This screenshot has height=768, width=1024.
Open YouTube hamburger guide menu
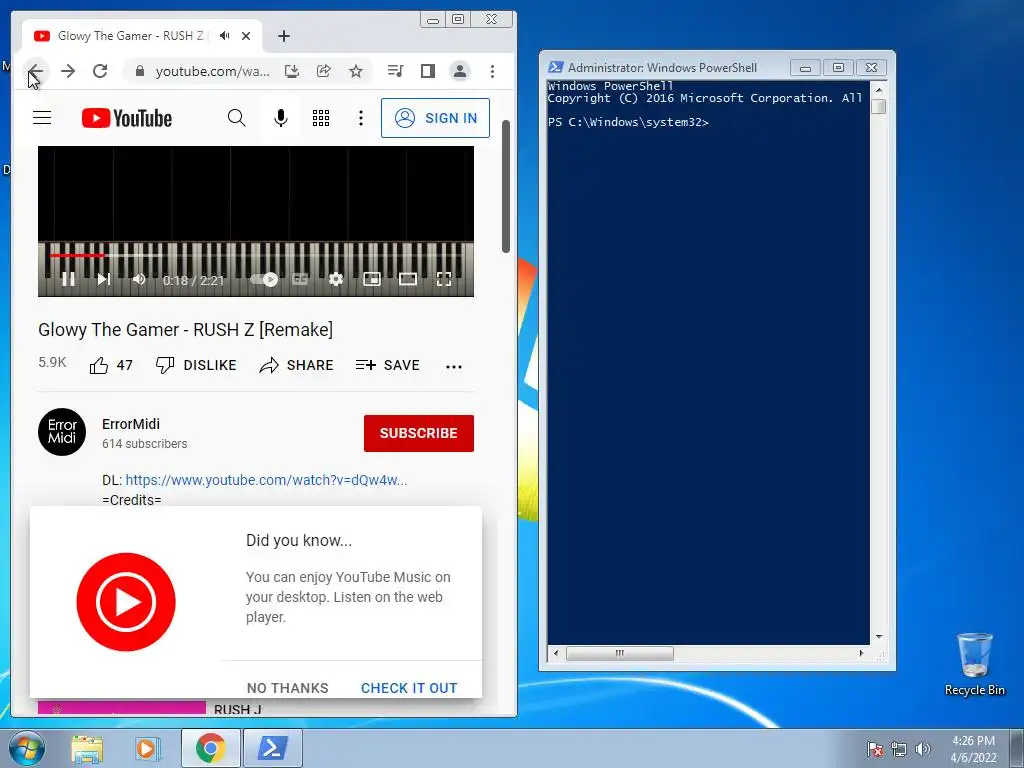pyautogui.click(x=42, y=118)
